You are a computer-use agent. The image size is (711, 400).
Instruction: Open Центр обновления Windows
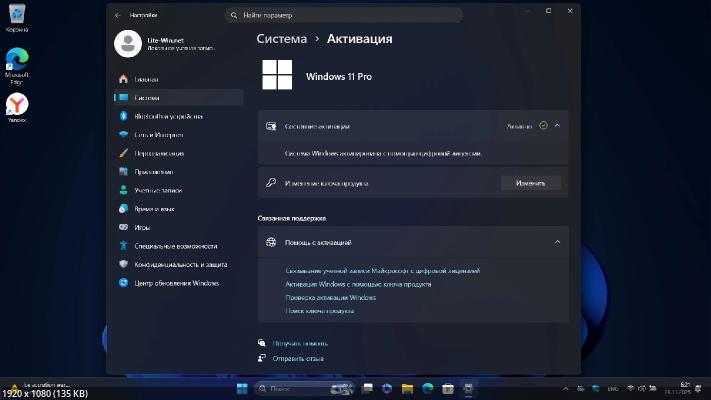coord(176,283)
